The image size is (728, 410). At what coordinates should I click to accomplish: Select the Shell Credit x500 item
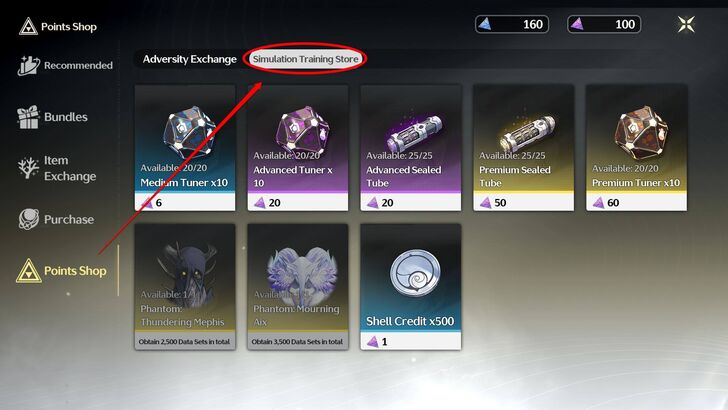click(x=411, y=287)
